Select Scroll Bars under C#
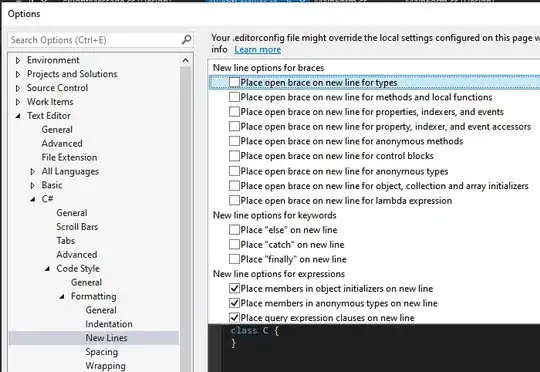540x372 pixels. (x=77, y=227)
